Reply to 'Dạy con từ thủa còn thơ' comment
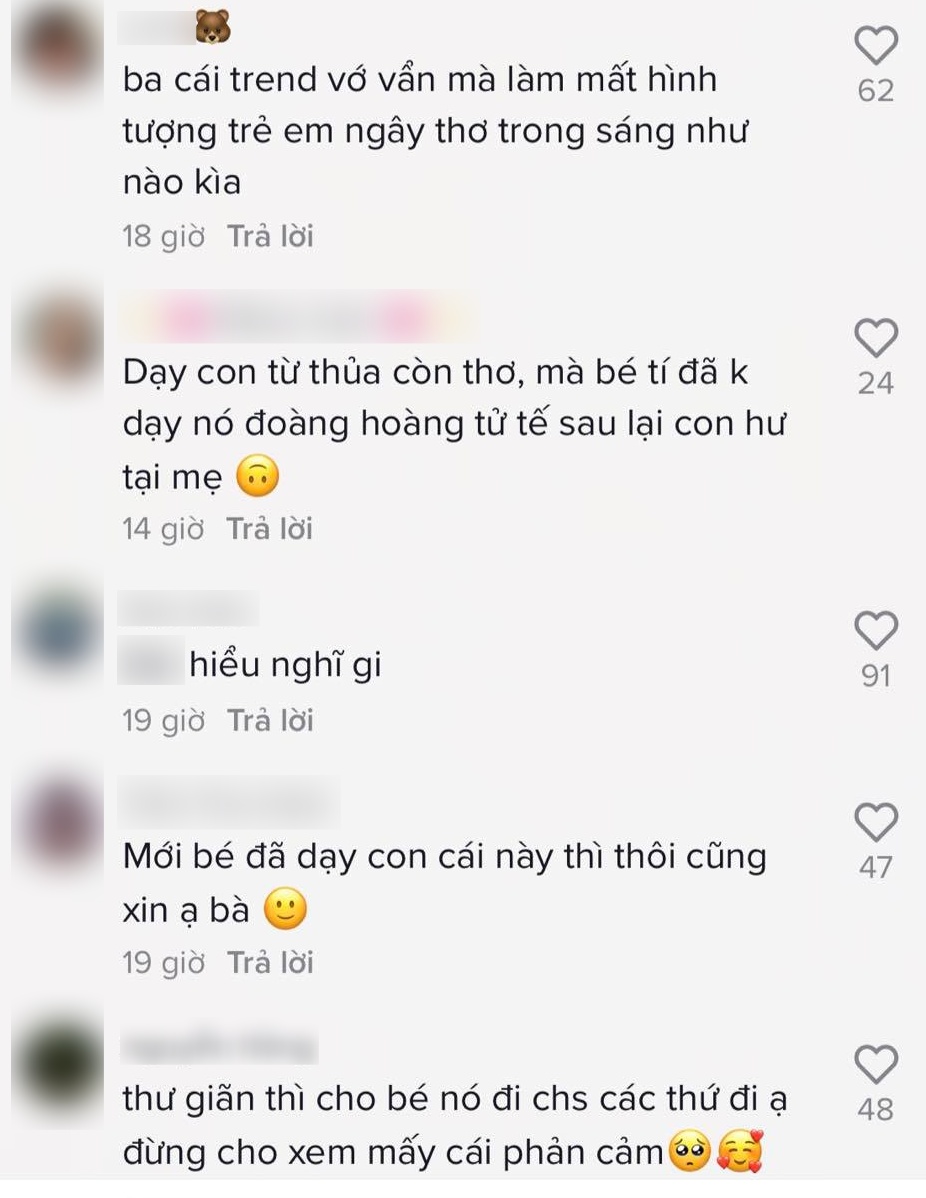The image size is (926, 1198). [x=270, y=529]
